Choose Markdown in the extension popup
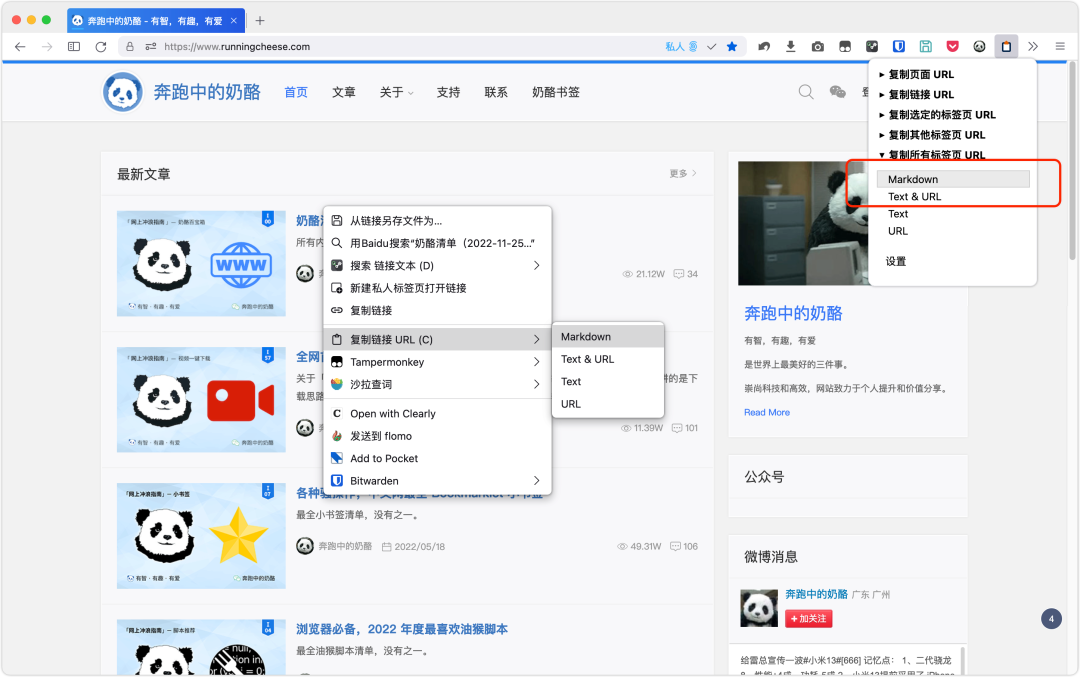 click(953, 179)
